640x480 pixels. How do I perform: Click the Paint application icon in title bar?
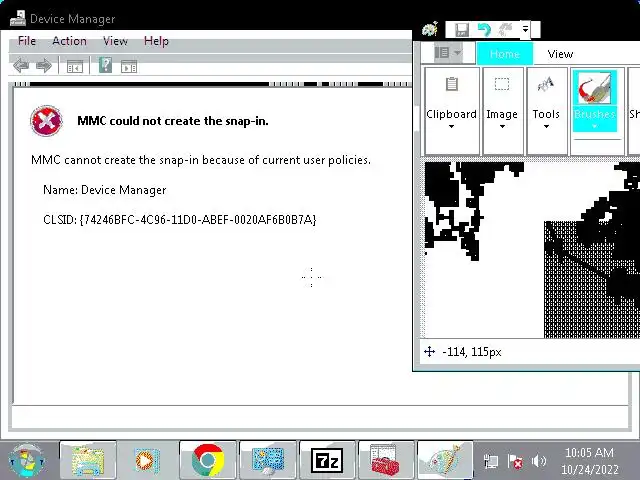pyautogui.click(x=430, y=29)
